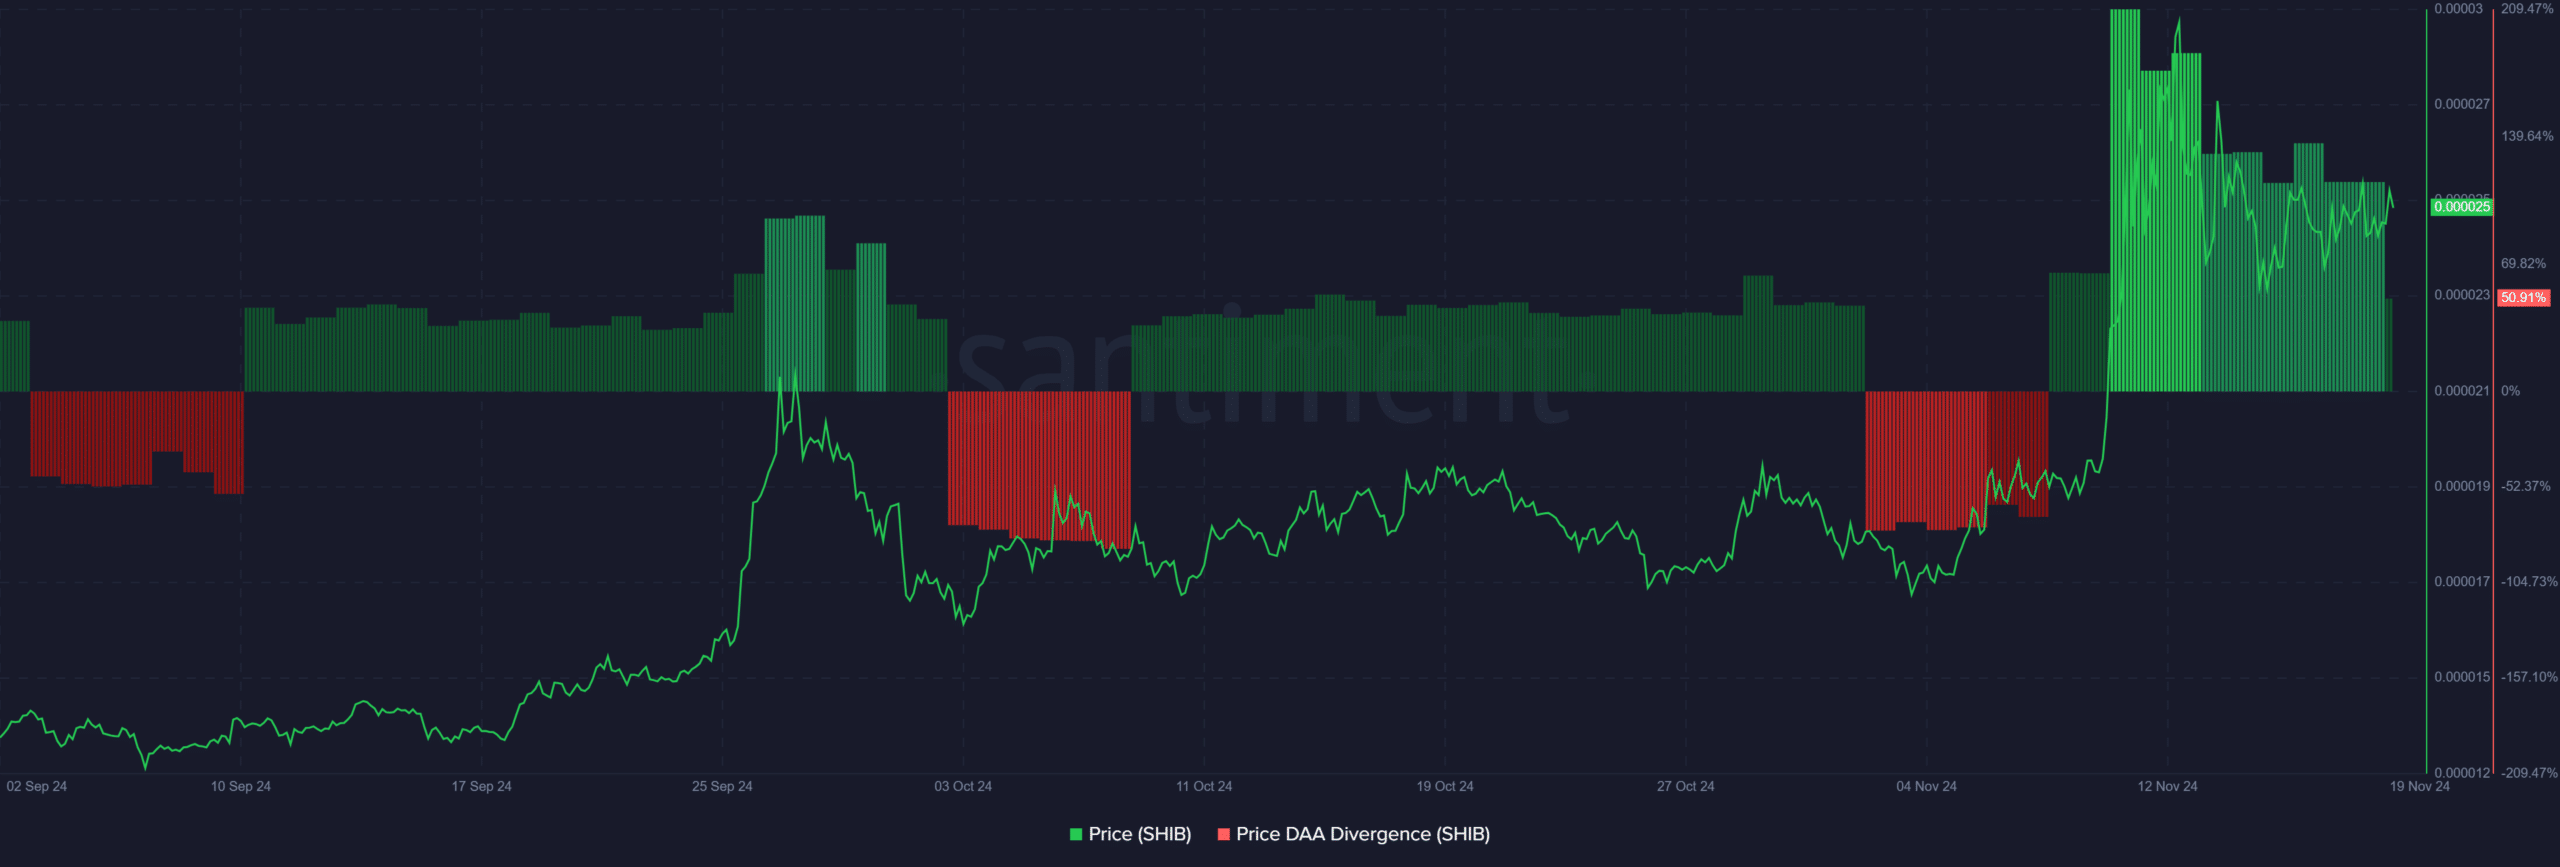Click the -157.10% divergence axis value
2560x867 pixels.
coord(2529,677)
